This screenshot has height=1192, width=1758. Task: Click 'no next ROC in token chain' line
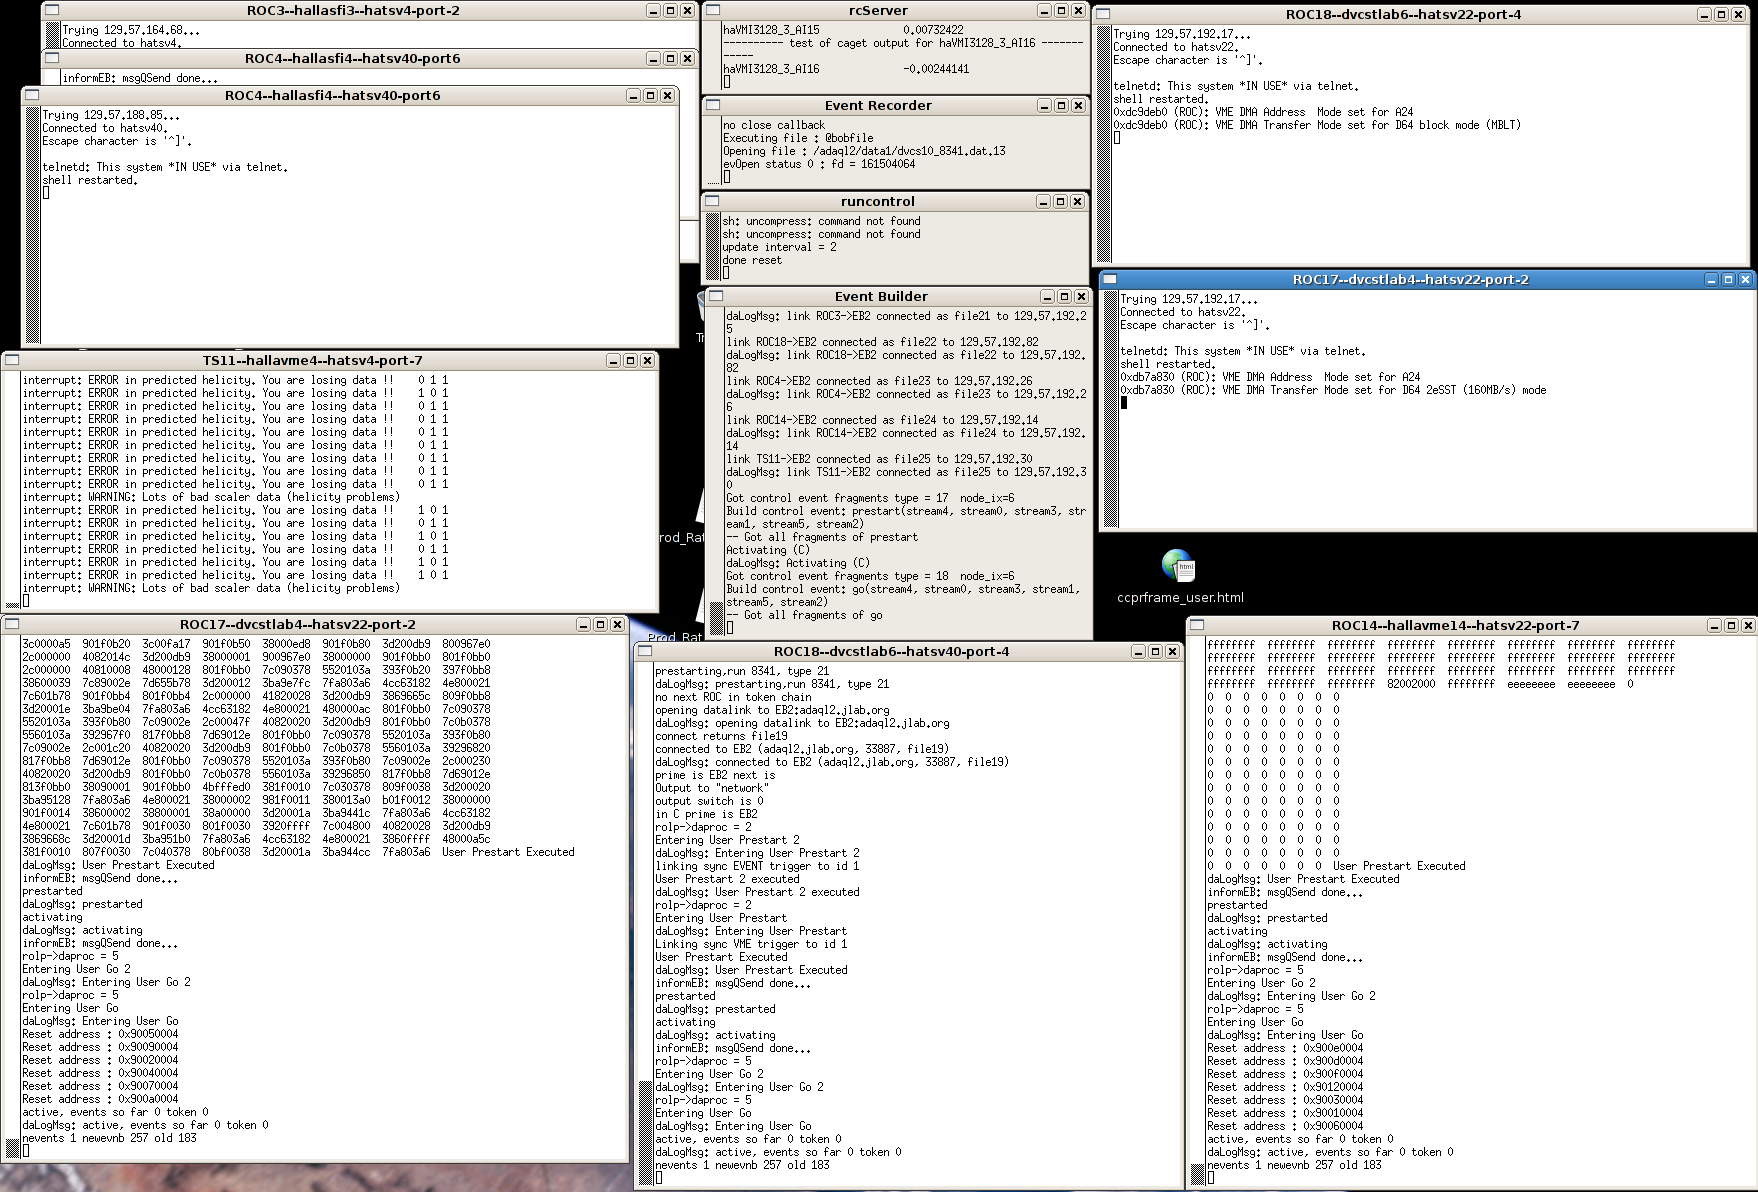click(736, 697)
